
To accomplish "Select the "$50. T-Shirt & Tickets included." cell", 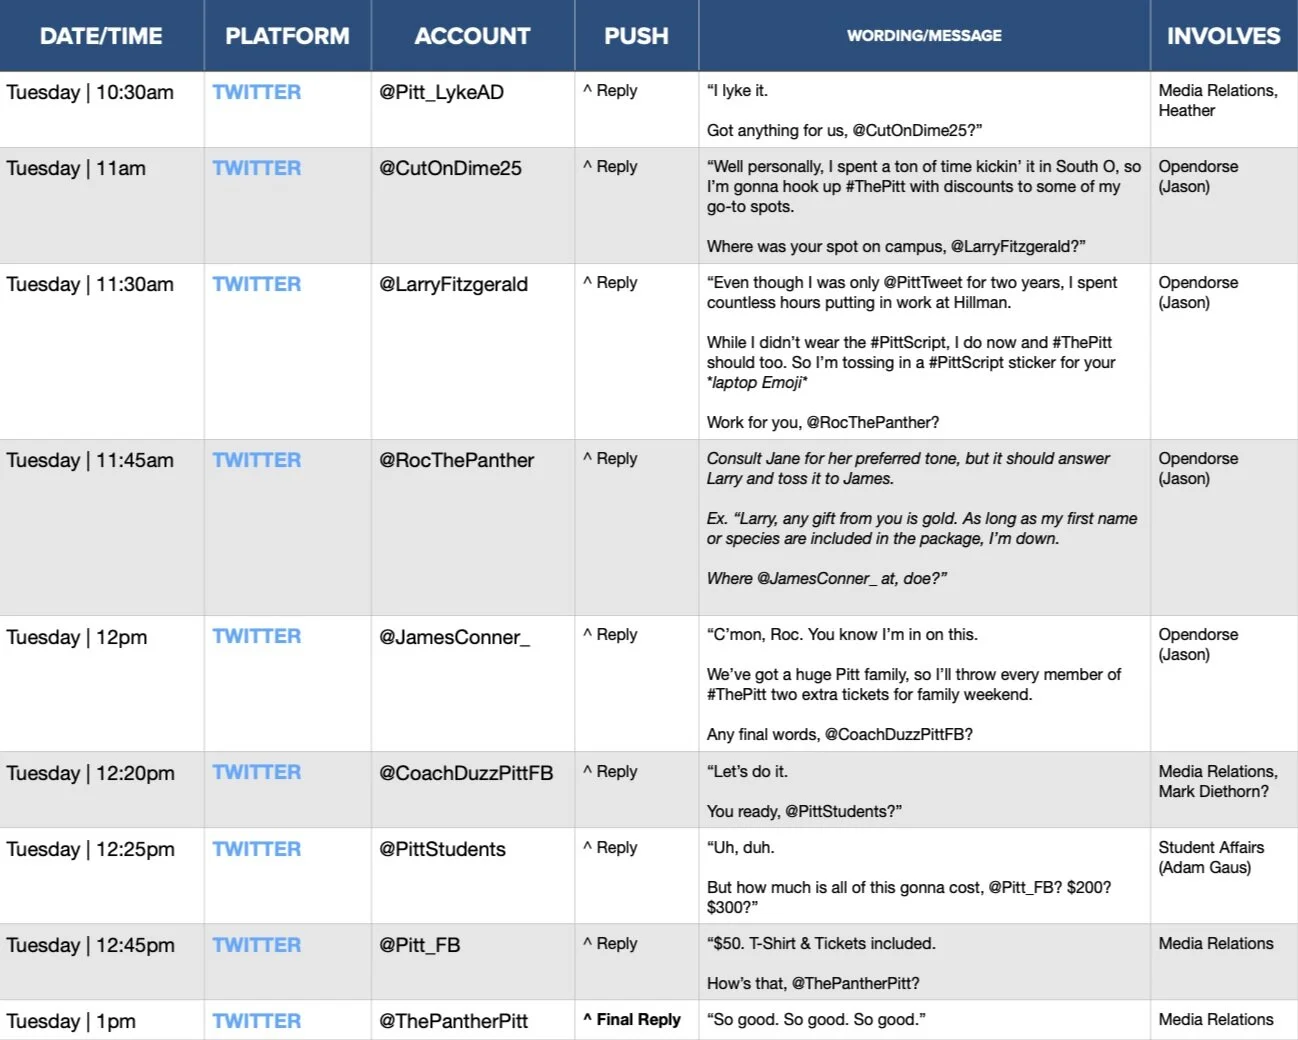I will coord(924,961).
